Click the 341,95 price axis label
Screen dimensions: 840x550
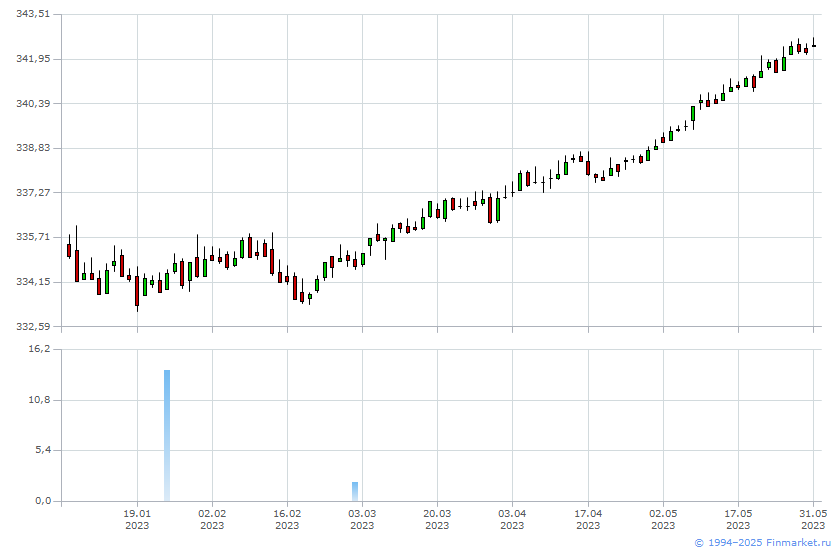pos(33,58)
